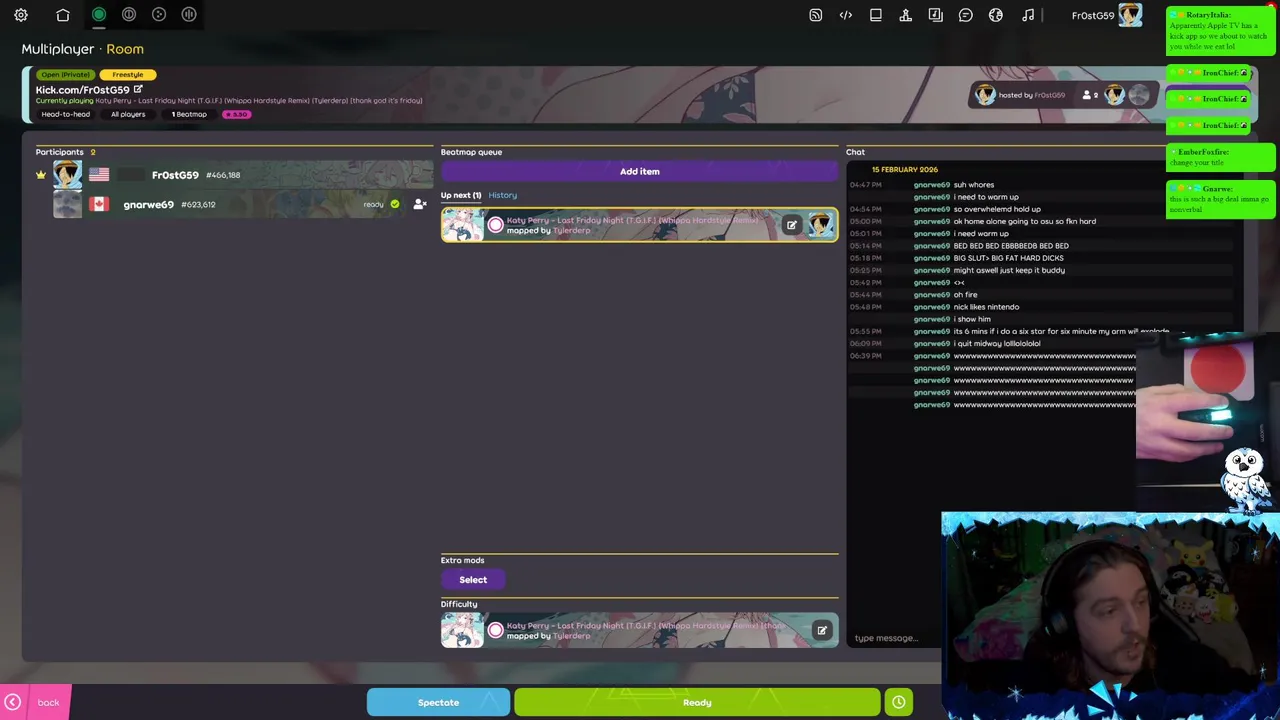This screenshot has height=720, width=1280.
Task: Edit the Difficulty panel beatmap selection
Action: pos(821,631)
